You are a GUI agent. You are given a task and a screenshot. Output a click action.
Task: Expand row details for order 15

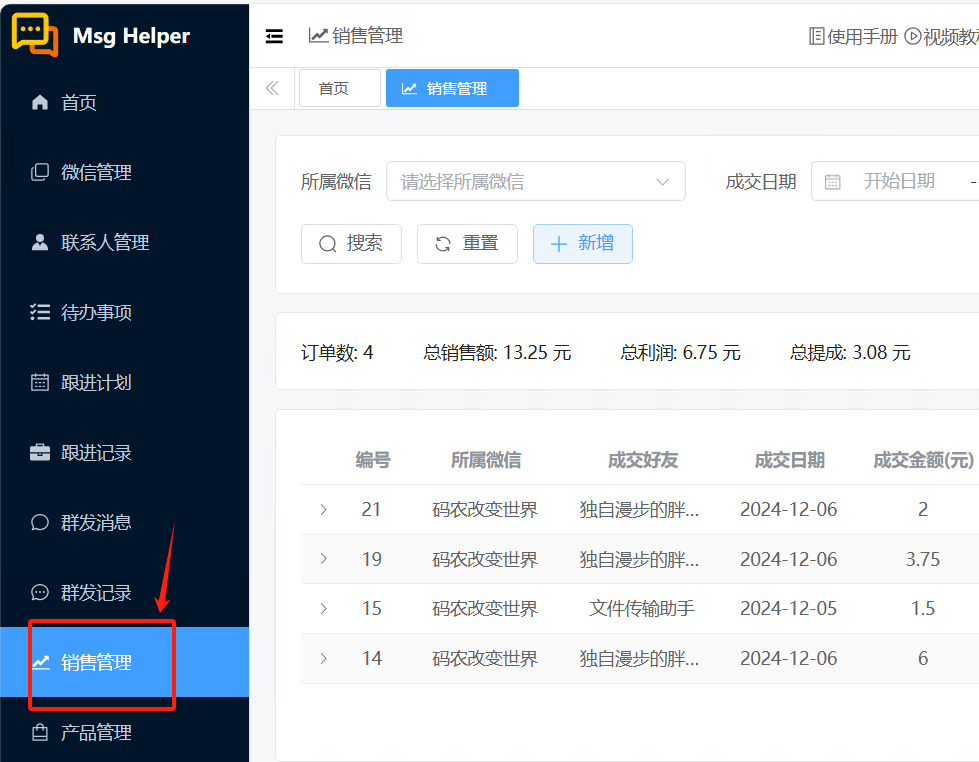[323, 608]
